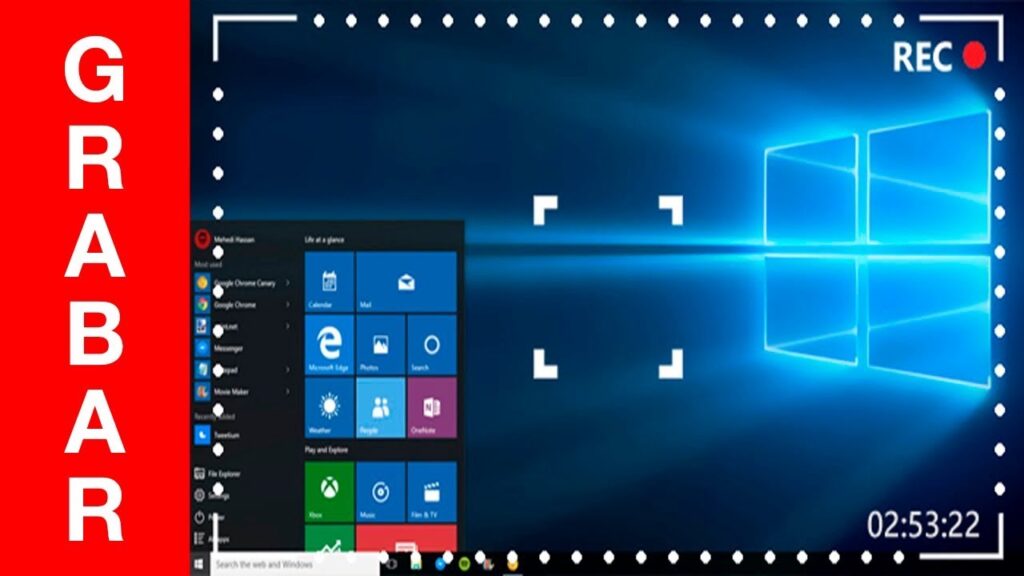Image resolution: width=1024 pixels, height=576 pixels.
Task: Launch the Microsoft Edge tile
Action: coord(329,344)
